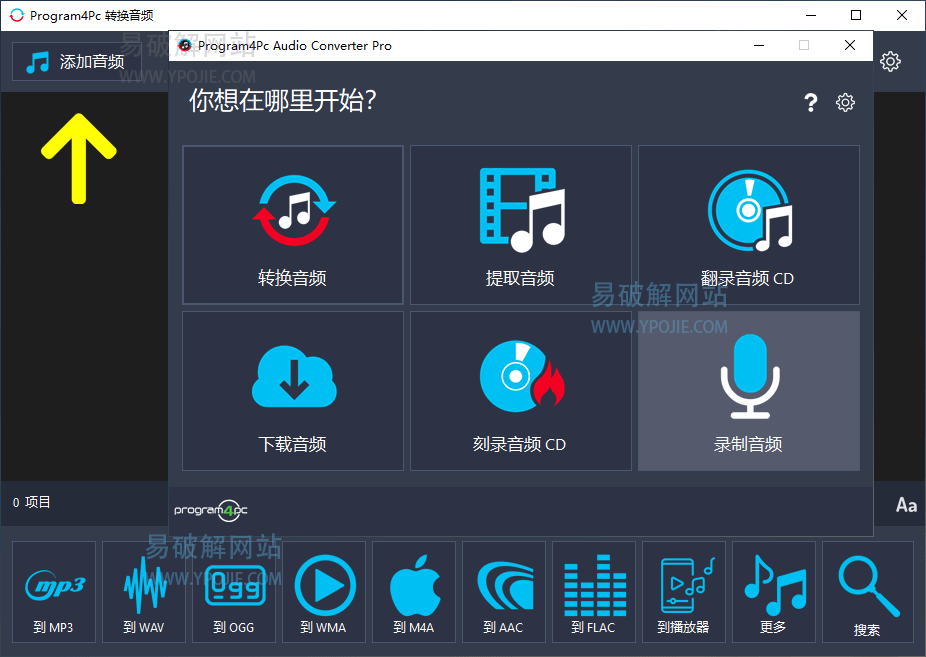The width and height of the screenshot is (926, 657).
Task: Open the Help question mark
Action: point(811,102)
